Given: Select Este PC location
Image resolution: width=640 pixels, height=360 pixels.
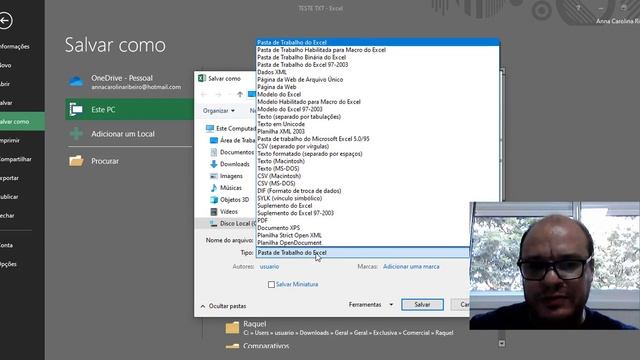Looking at the screenshot, I should click(x=129, y=109).
